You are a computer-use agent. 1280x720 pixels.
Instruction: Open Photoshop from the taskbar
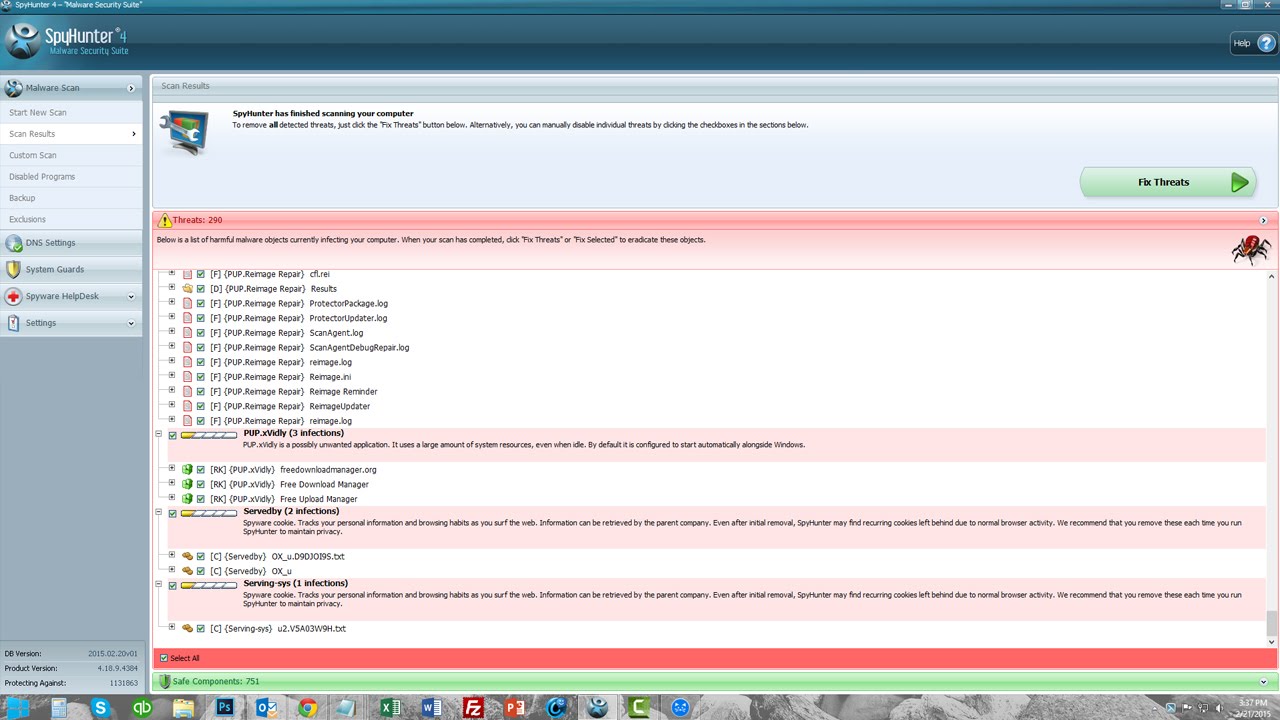click(225, 708)
